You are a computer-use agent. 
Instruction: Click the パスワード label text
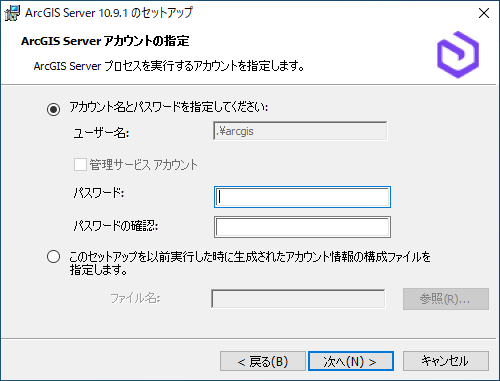point(99,193)
